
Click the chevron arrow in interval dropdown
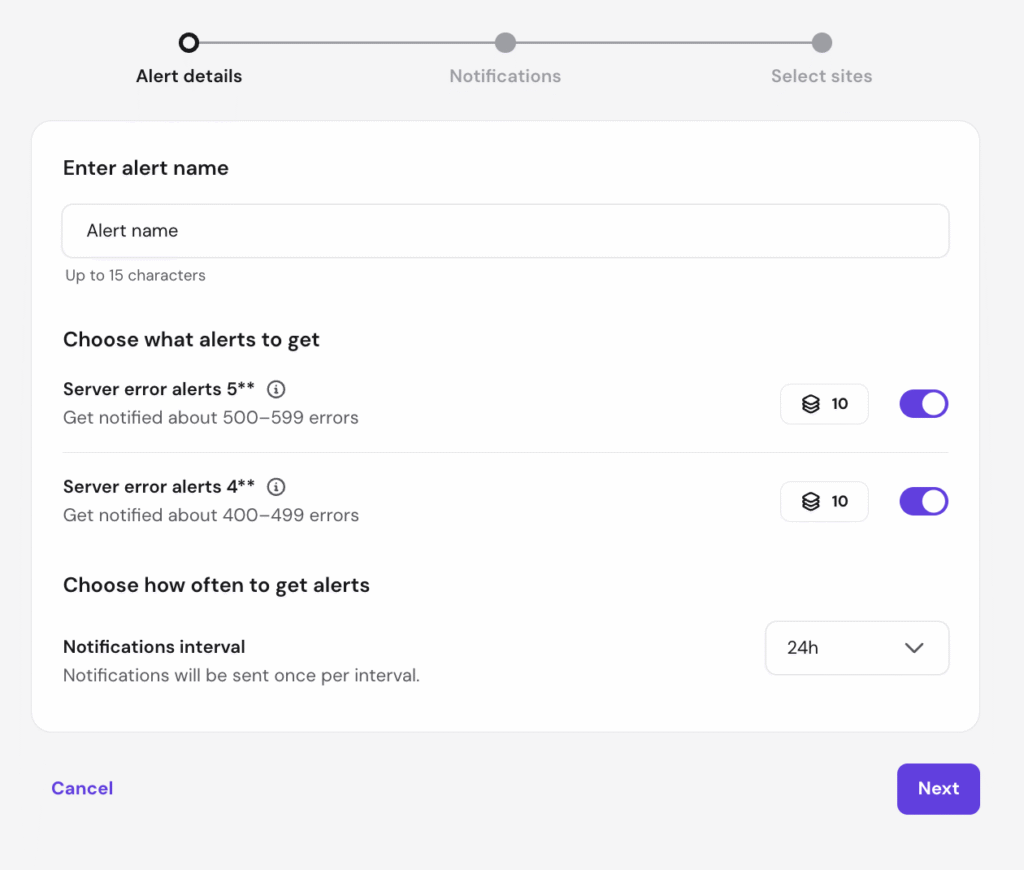coord(913,648)
